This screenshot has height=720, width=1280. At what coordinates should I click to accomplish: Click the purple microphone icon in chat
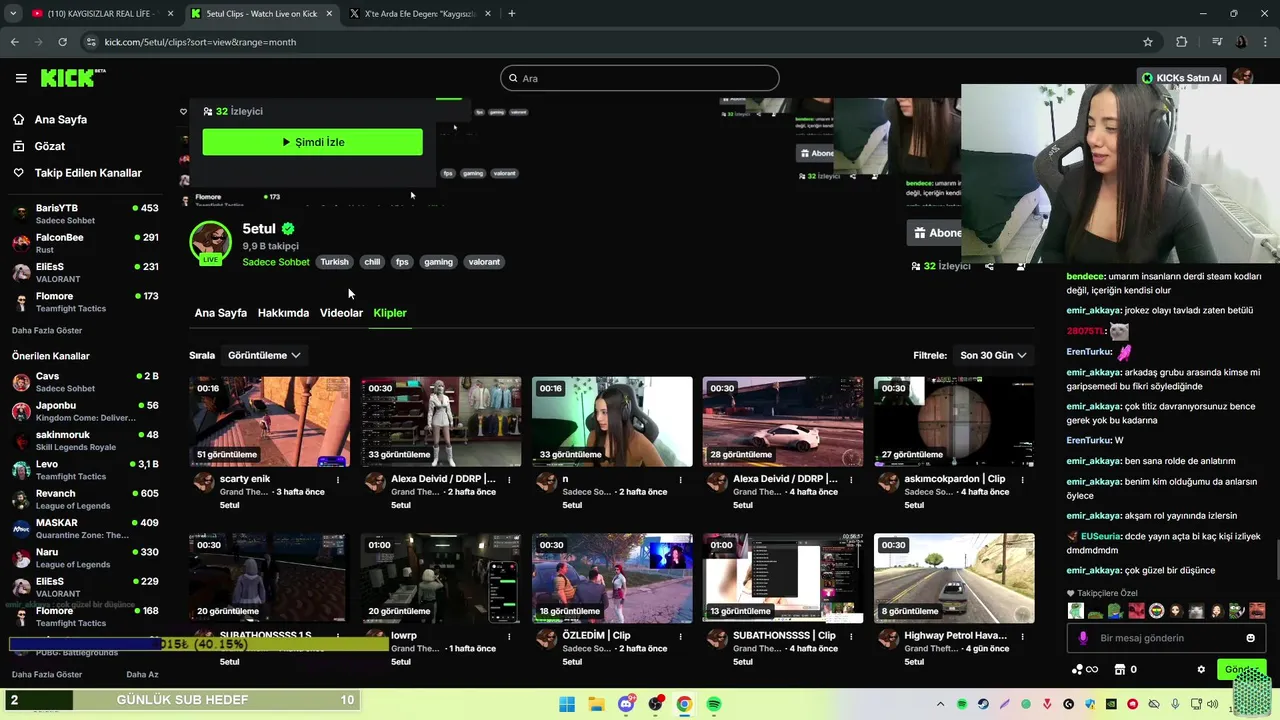click(1083, 638)
